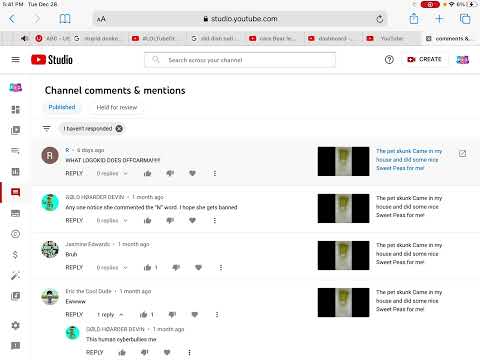Mute the audio-playing Safari tab speaker
Image resolution: width=480 pixels, height=360 pixels.
point(24,38)
